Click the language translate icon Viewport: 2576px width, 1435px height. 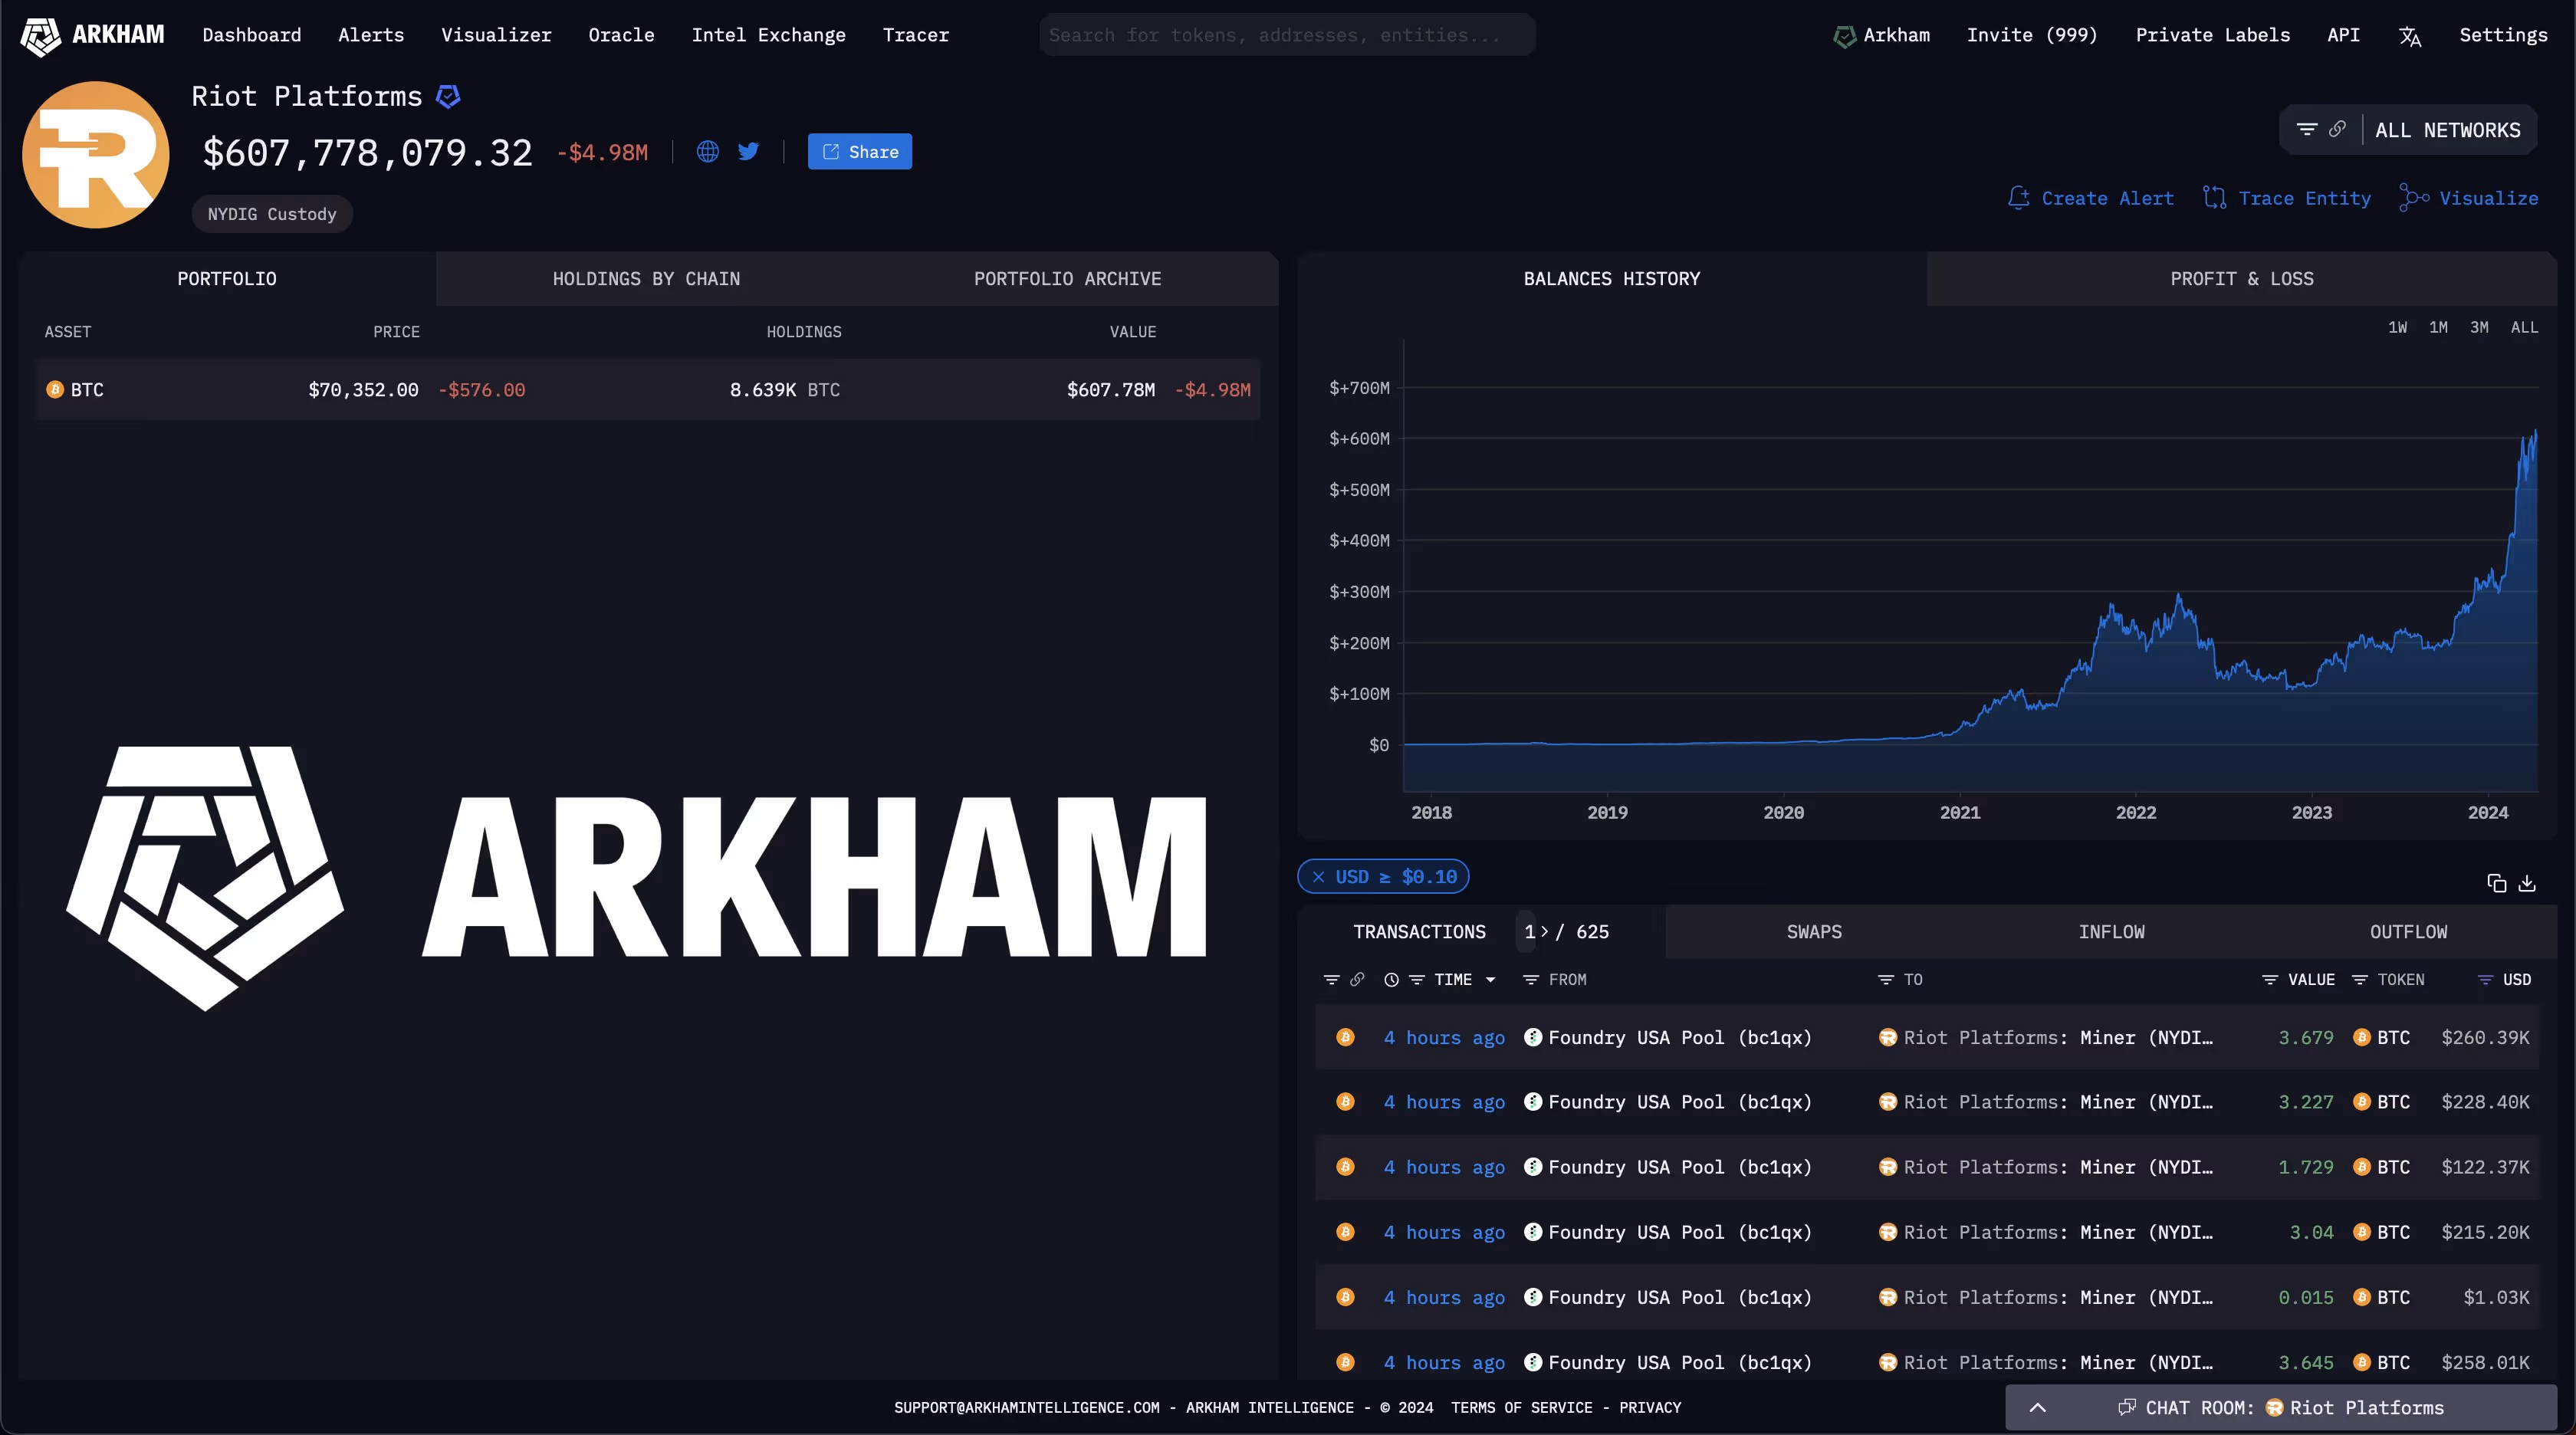(x=2409, y=36)
